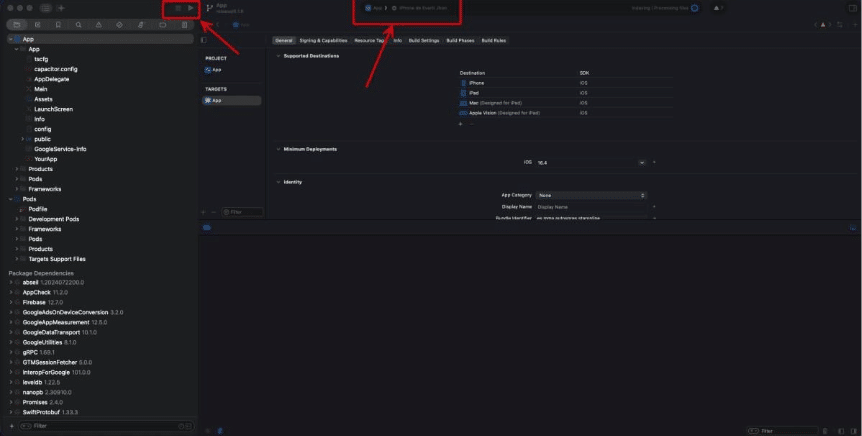The image size is (862, 436).
Task: Add a destination with the plus button
Action: coord(461,124)
